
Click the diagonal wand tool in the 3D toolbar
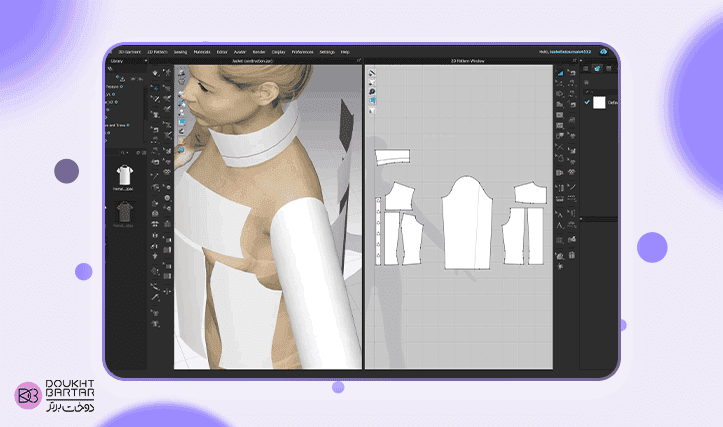(x=155, y=175)
